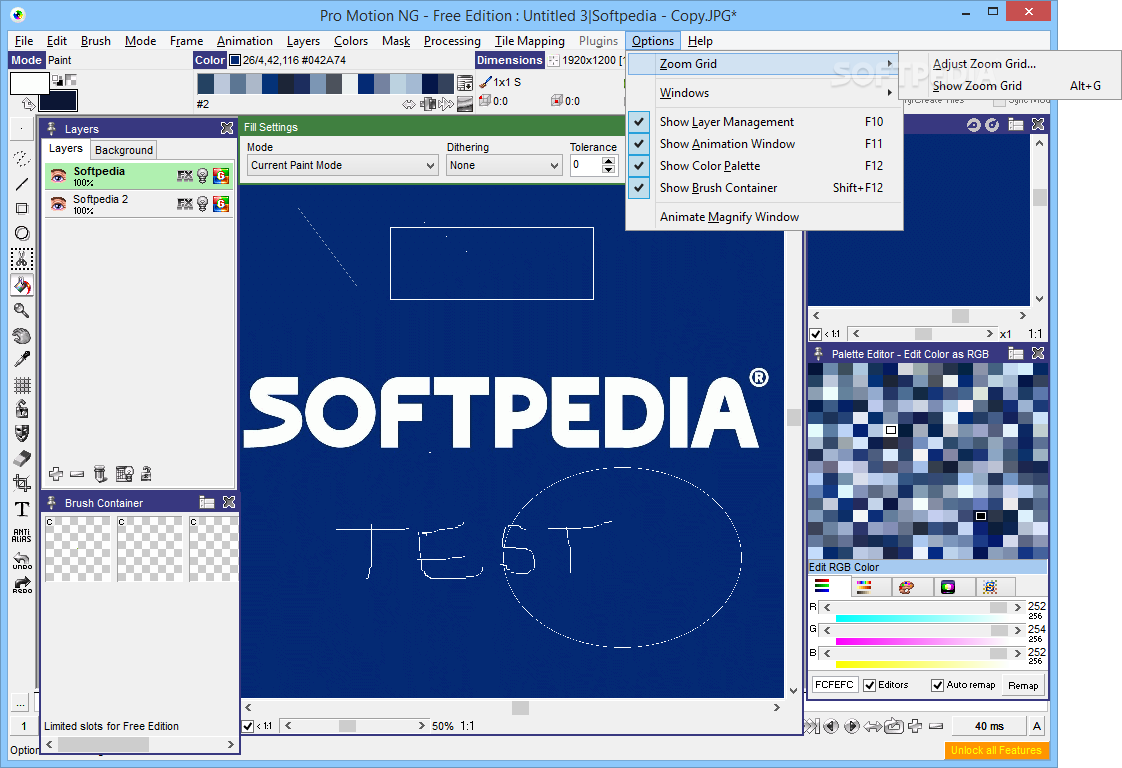Viewport: 1122px width, 768px height.
Task: Add a new layer with plus icon
Action: [x=56, y=473]
